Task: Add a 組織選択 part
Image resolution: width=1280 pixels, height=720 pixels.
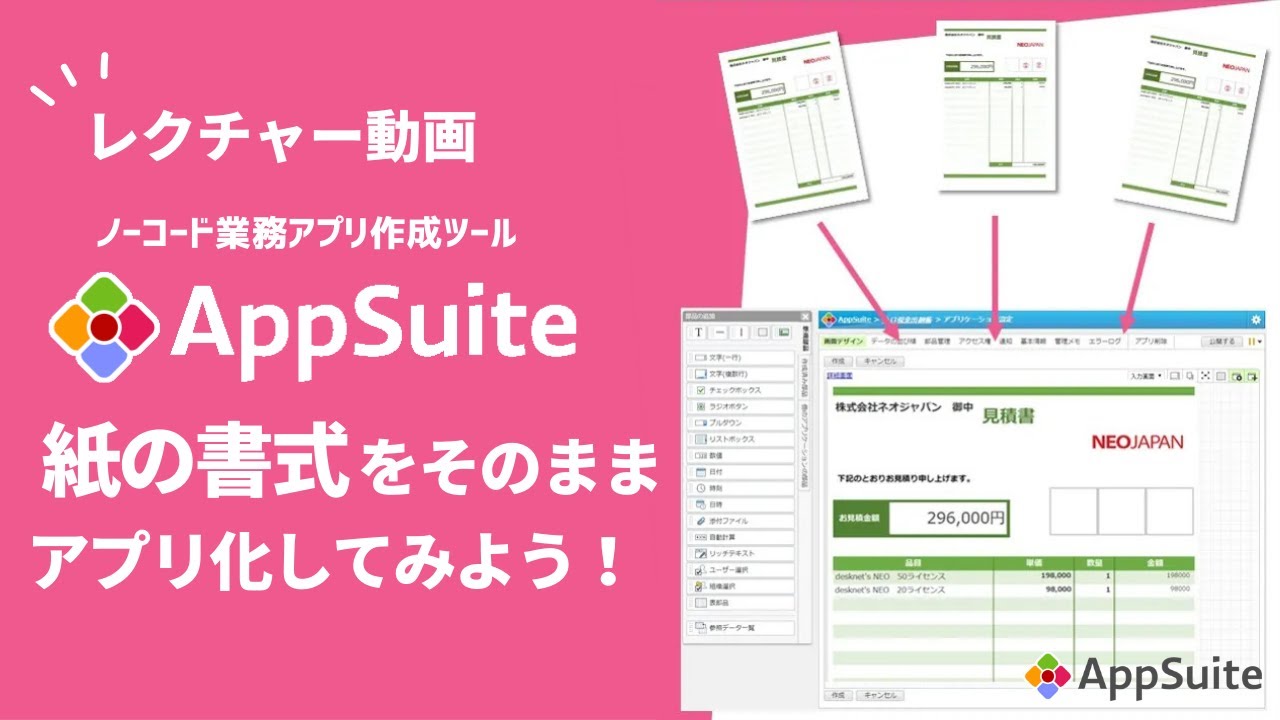Action: [x=741, y=586]
